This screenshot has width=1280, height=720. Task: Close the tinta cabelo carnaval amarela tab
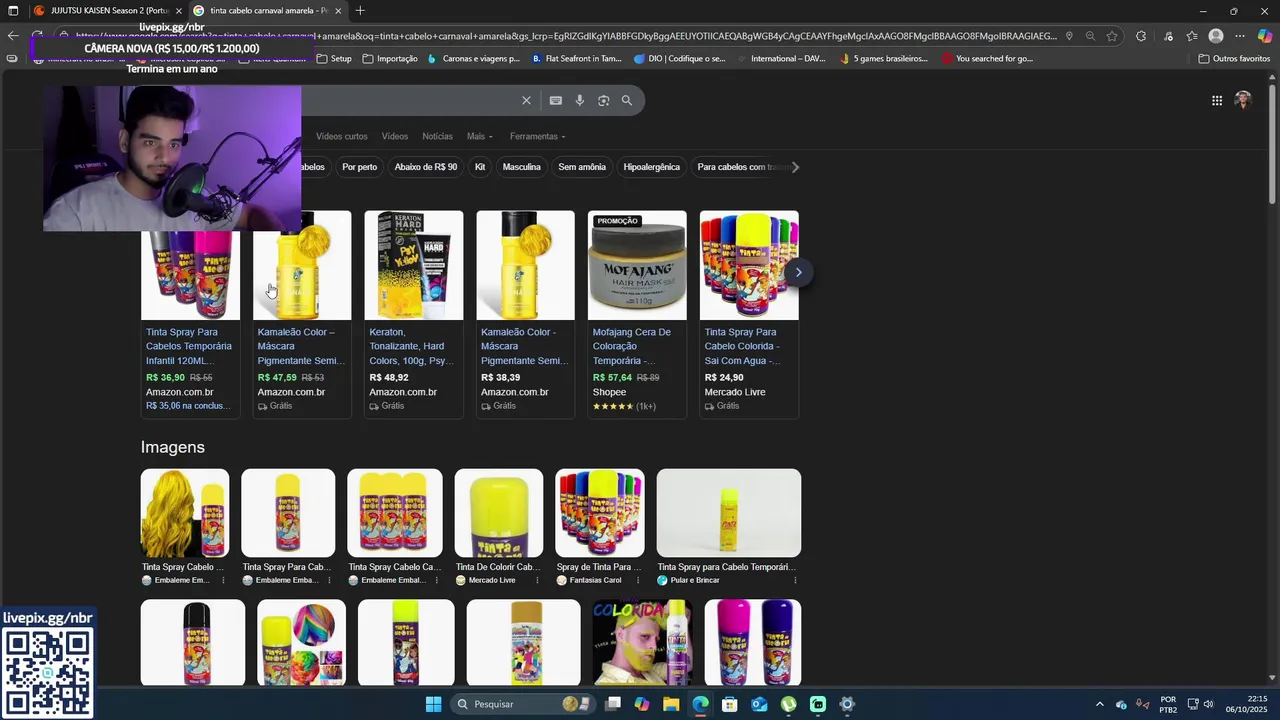pyautogui.click(x=338, y=11)
